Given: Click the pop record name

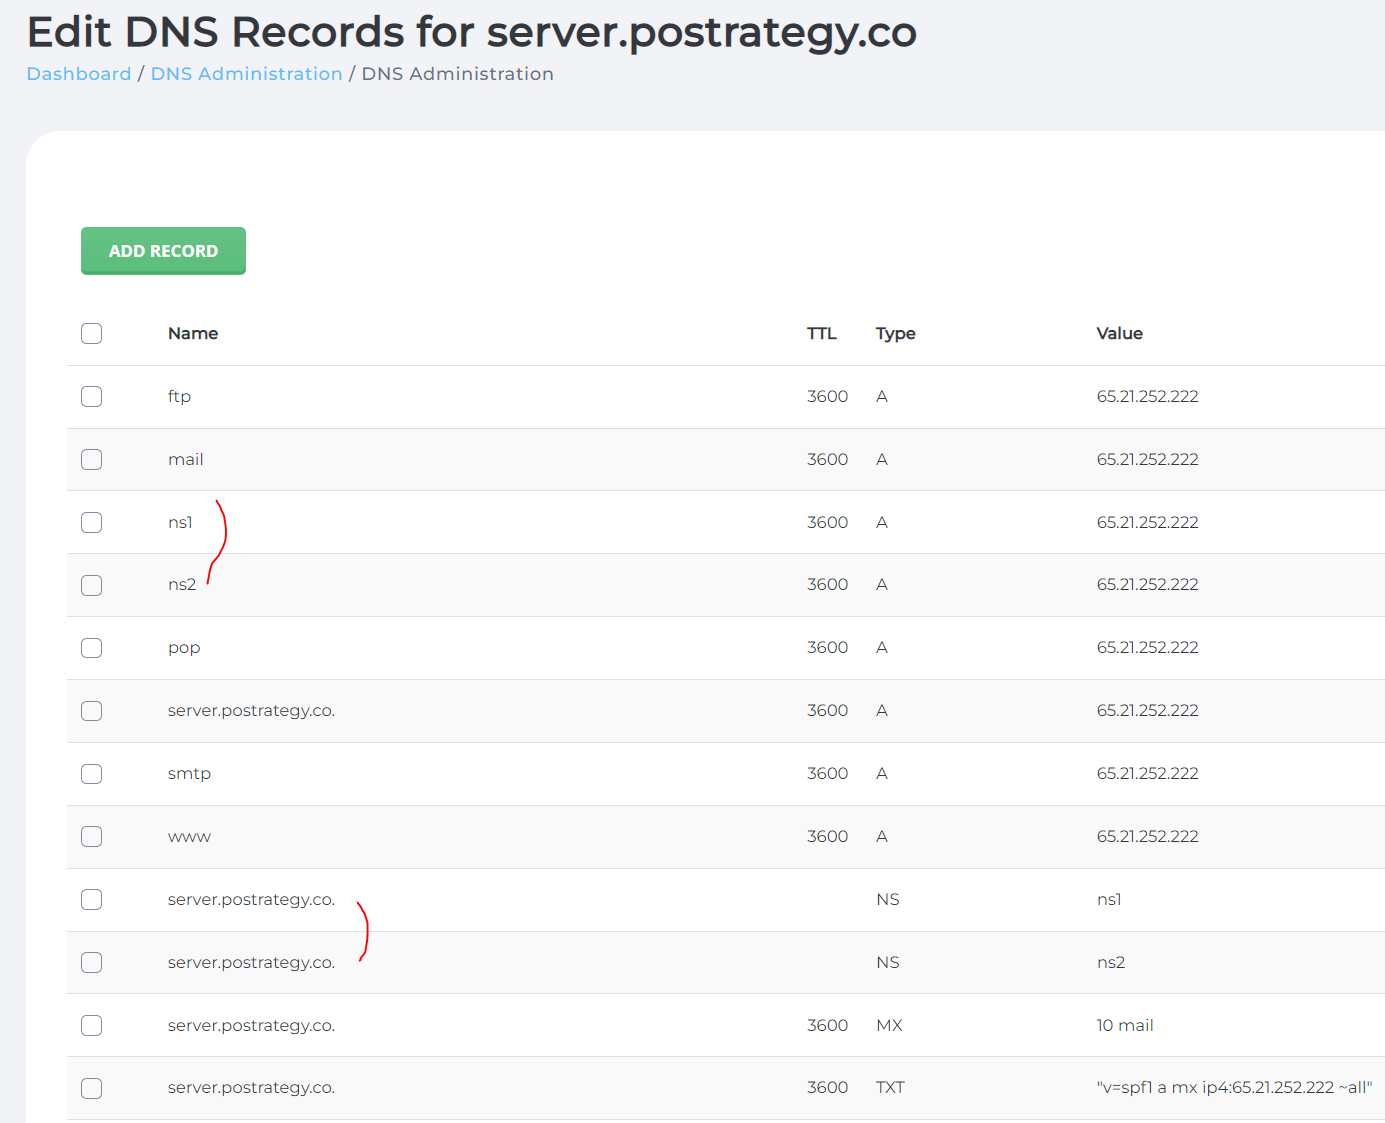Looking at the screenshot, I should click(x=184, y=648).
